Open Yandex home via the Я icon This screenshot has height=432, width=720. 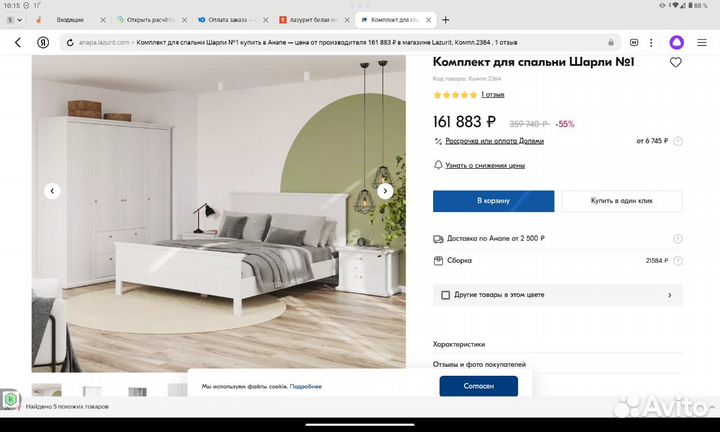(x=43, y=43)
